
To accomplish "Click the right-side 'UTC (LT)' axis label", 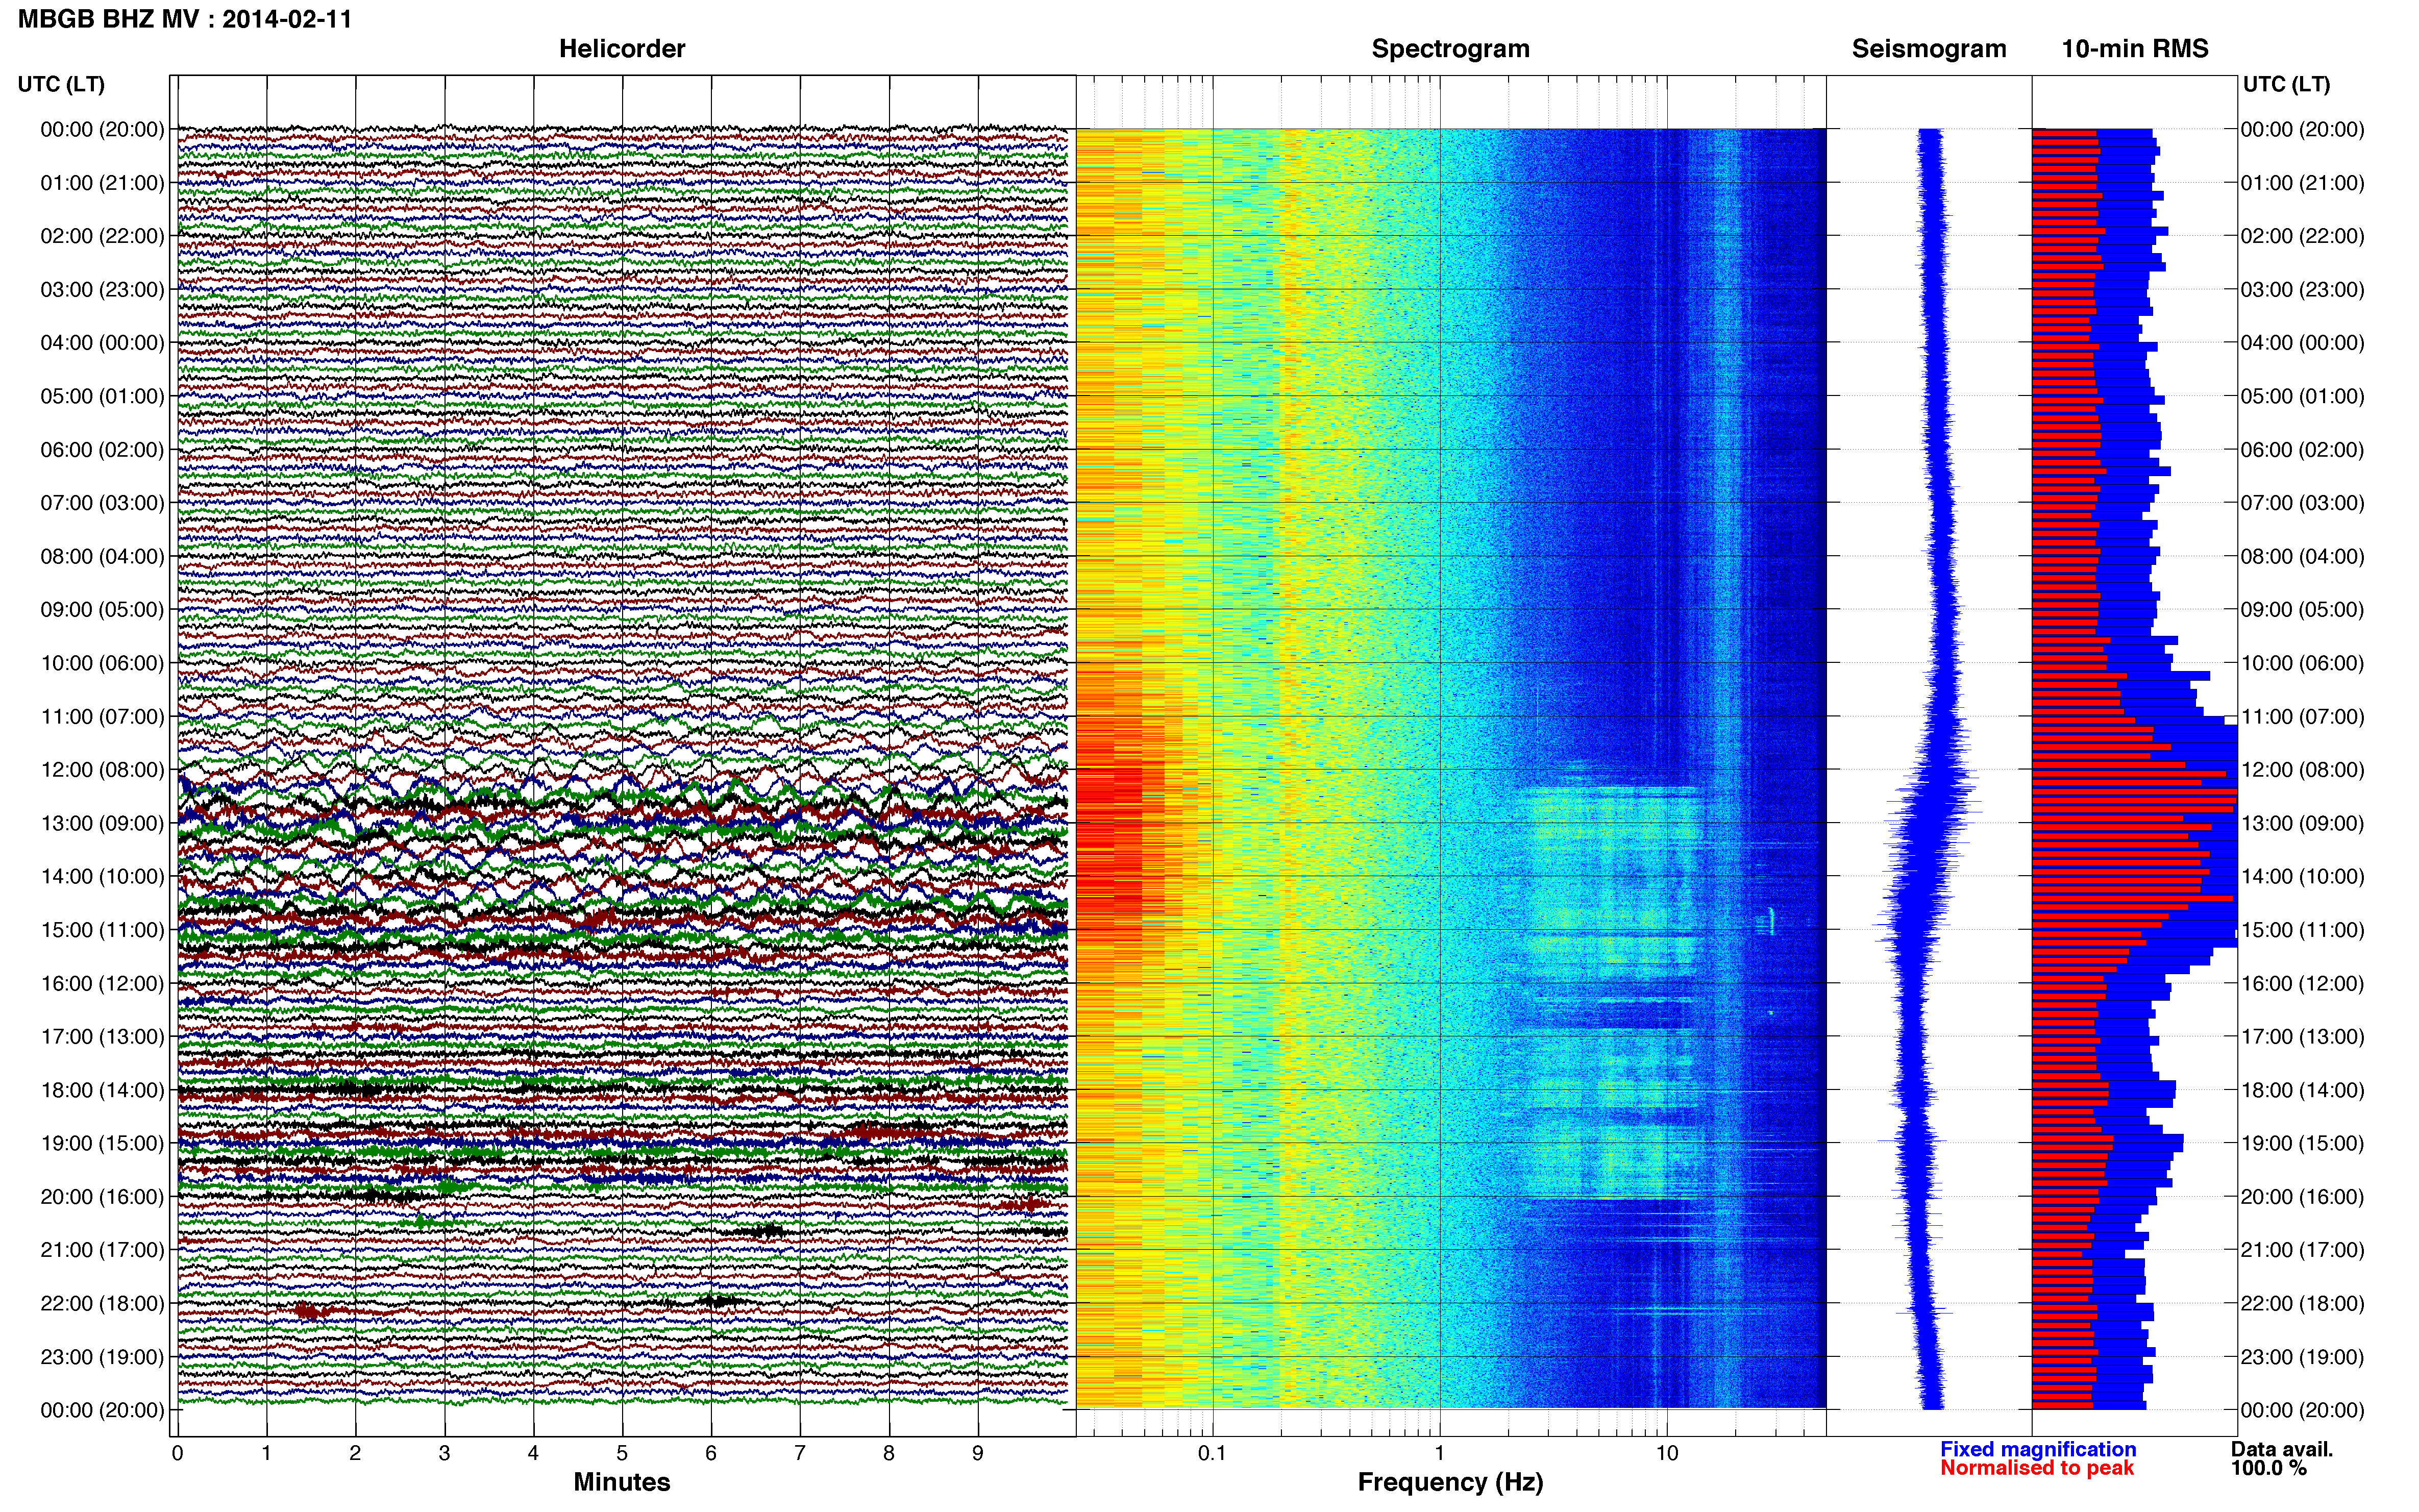I will 2286,84.
